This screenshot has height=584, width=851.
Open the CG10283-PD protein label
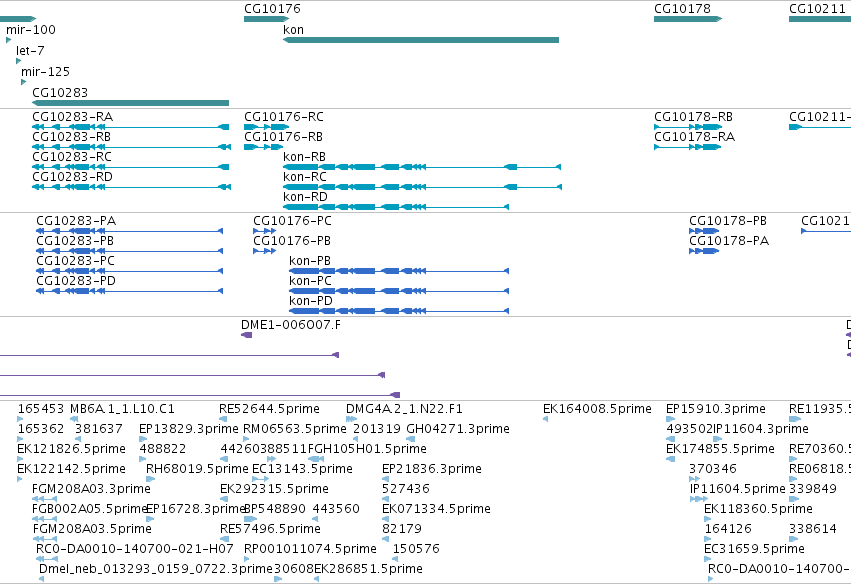[x=76, y=281]
